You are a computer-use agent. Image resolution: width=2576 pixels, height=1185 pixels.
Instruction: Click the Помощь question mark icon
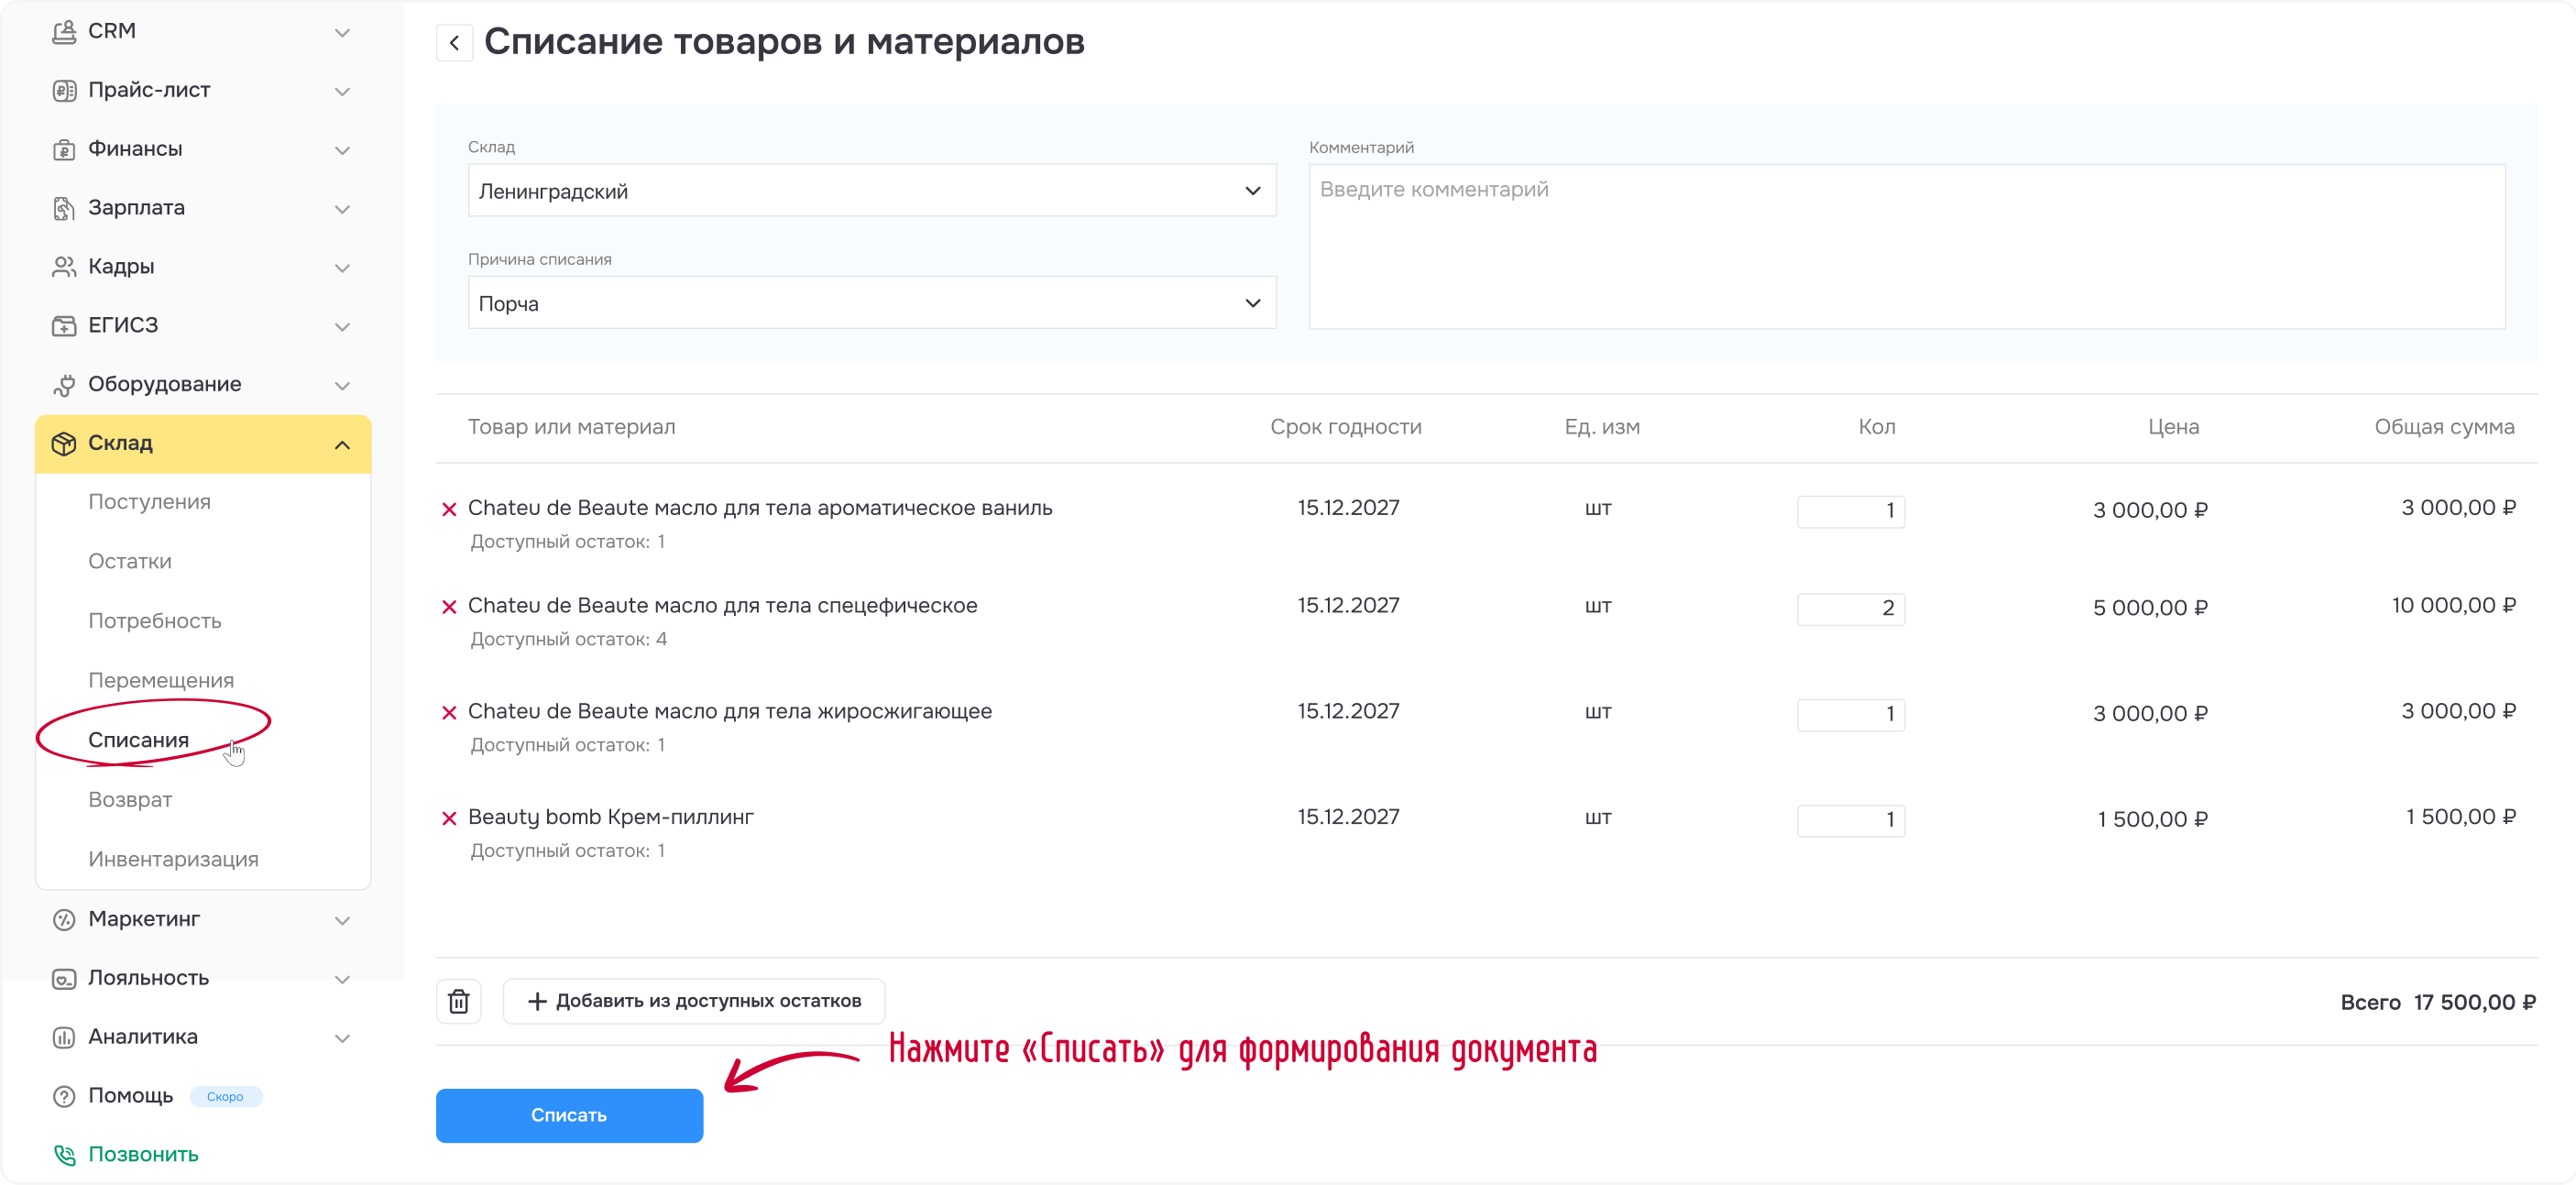tap(64, 1097)
